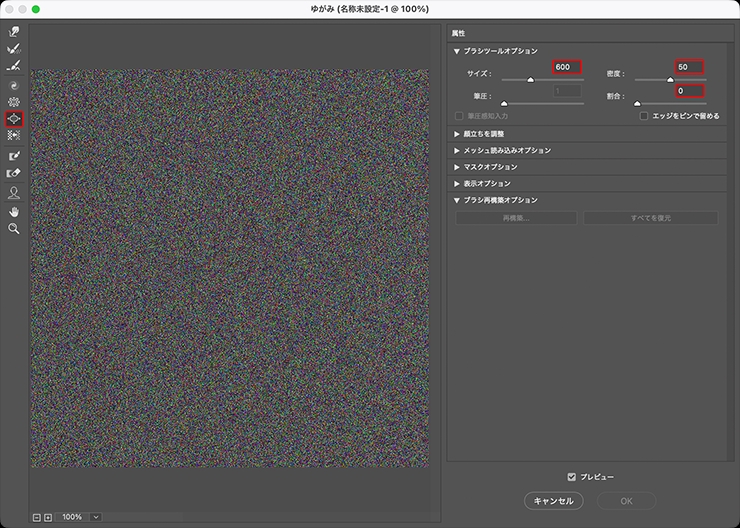Viewport: 740px width, 528px height.
Task: Select the Forward Warp tool
Action: click(14, 32)
